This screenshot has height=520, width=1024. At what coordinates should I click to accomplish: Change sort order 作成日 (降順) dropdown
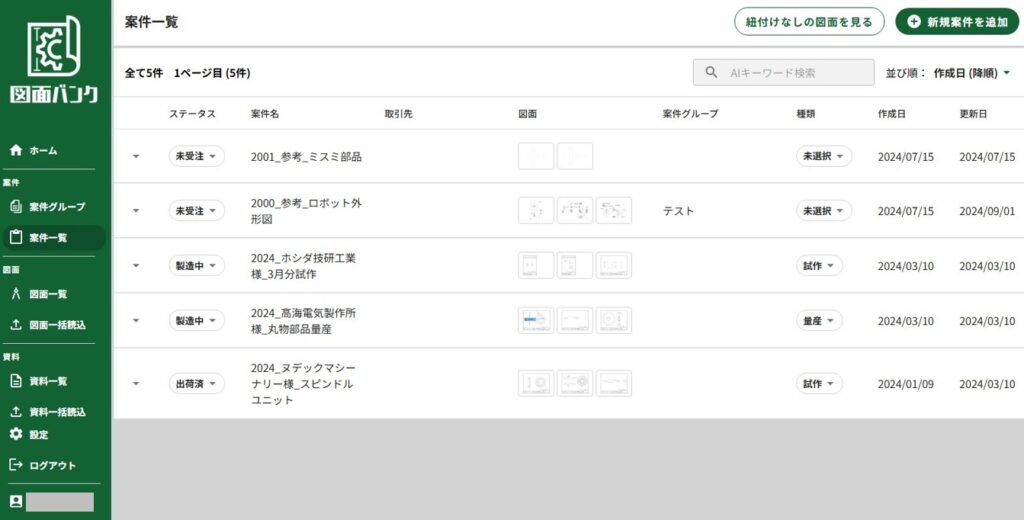click(971, 73)
